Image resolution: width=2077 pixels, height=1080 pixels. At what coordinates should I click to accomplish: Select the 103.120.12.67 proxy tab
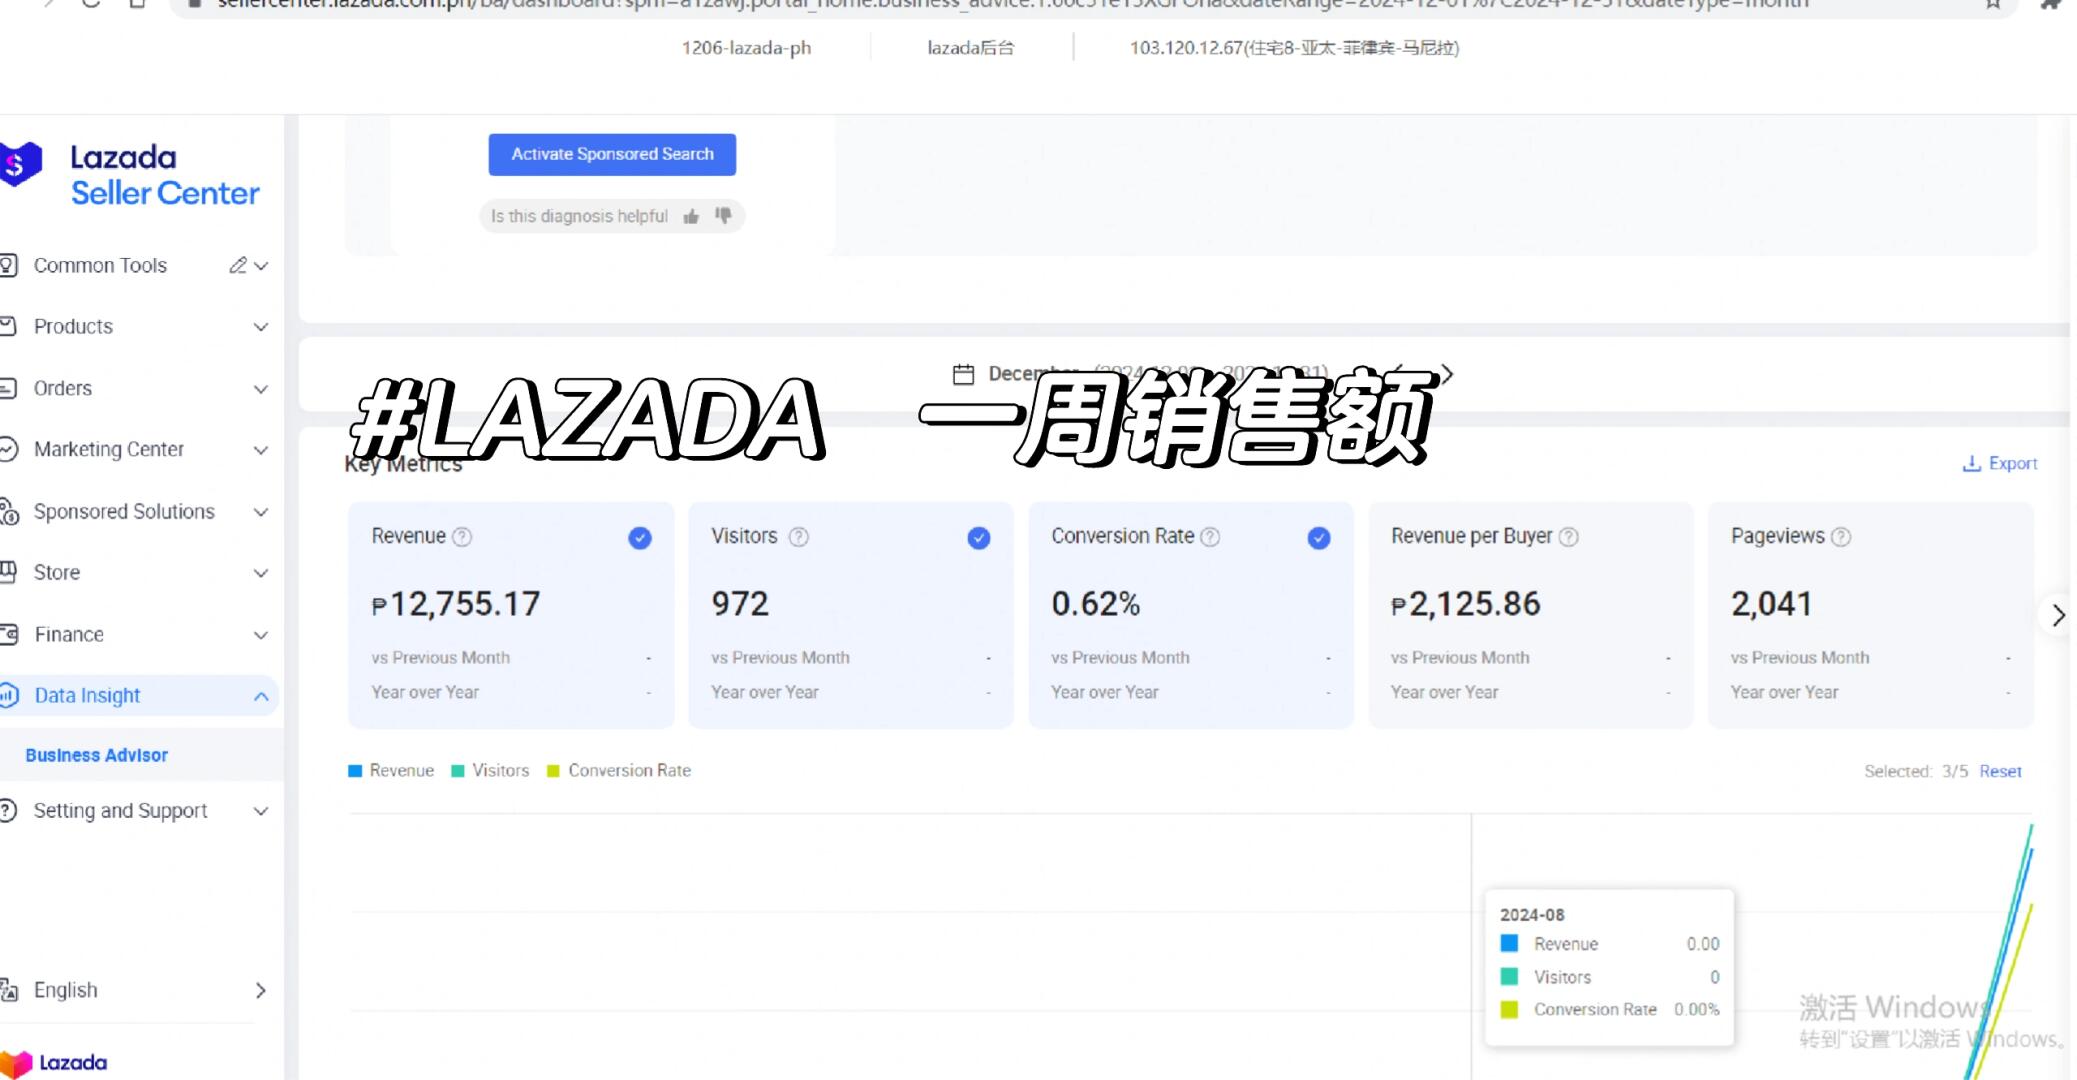point(1294,48)
